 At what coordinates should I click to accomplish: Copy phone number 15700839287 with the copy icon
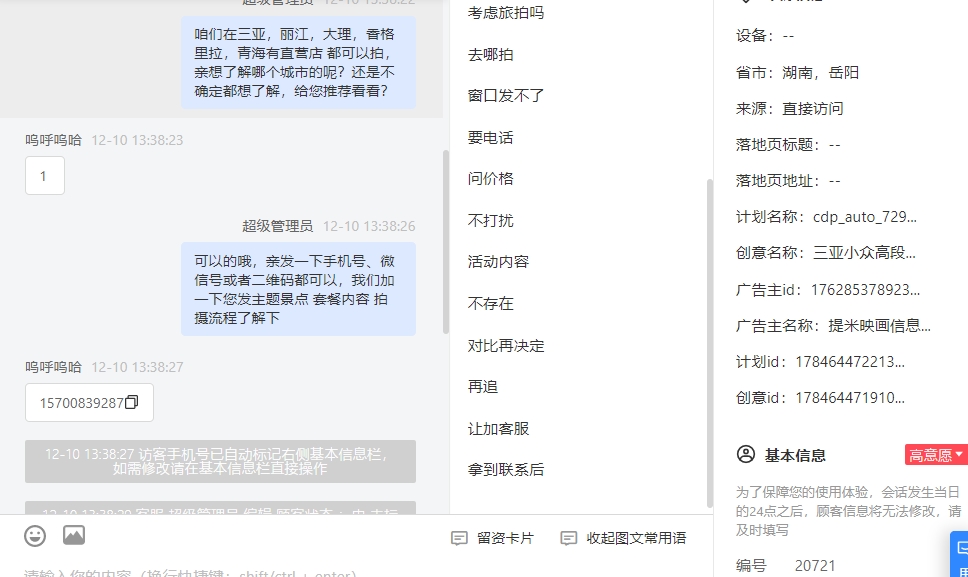131,402
